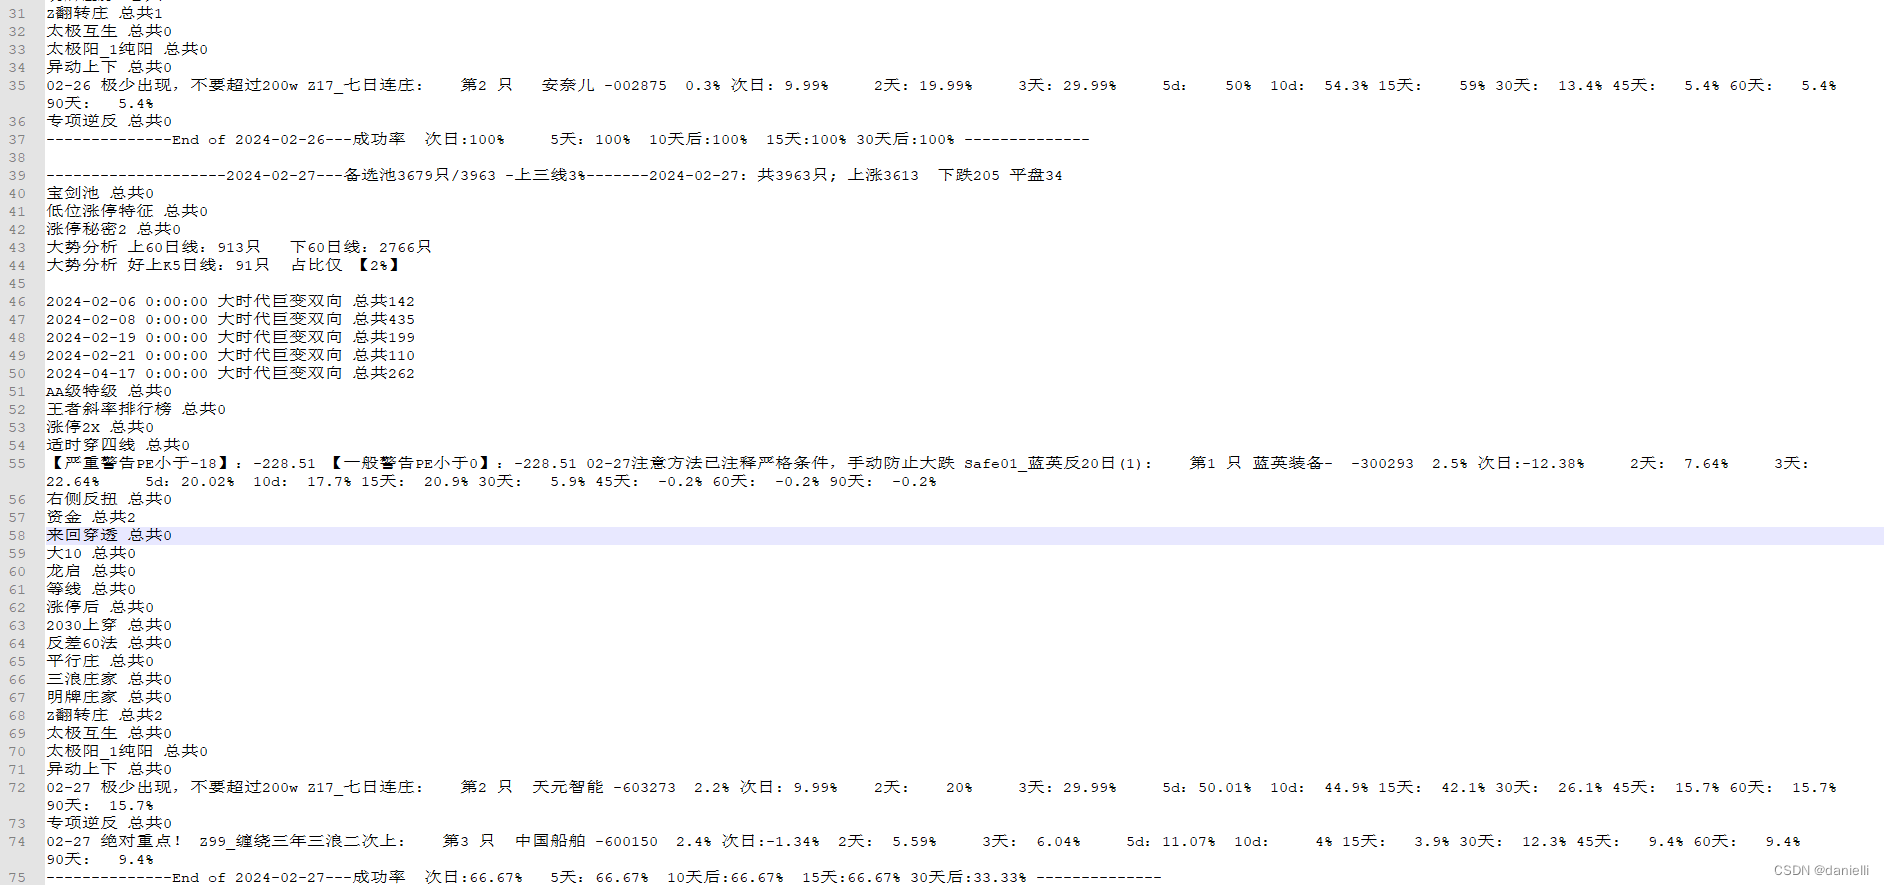Click line number 73 beside '专项逆反 总共0'
The height and width of the screenshot is (885, 1884).
click(17, 823)
